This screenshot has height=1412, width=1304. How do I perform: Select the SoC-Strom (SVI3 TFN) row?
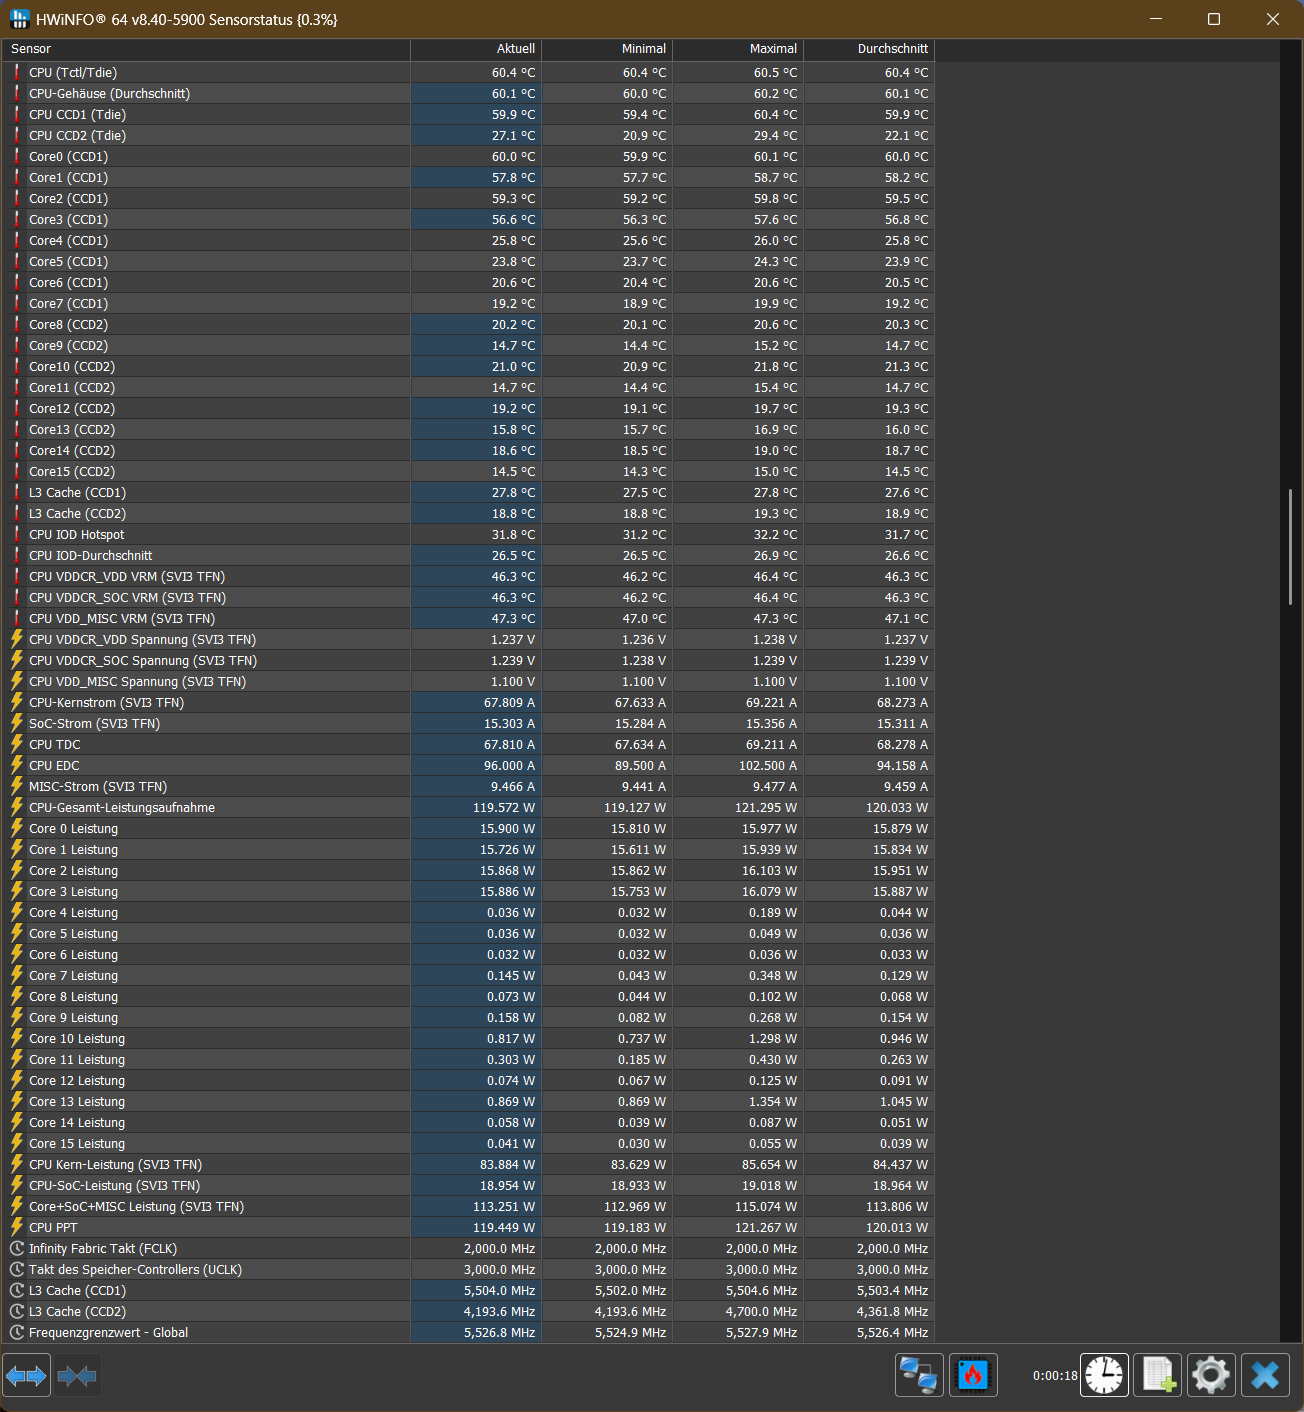click(x=469, y=724)
